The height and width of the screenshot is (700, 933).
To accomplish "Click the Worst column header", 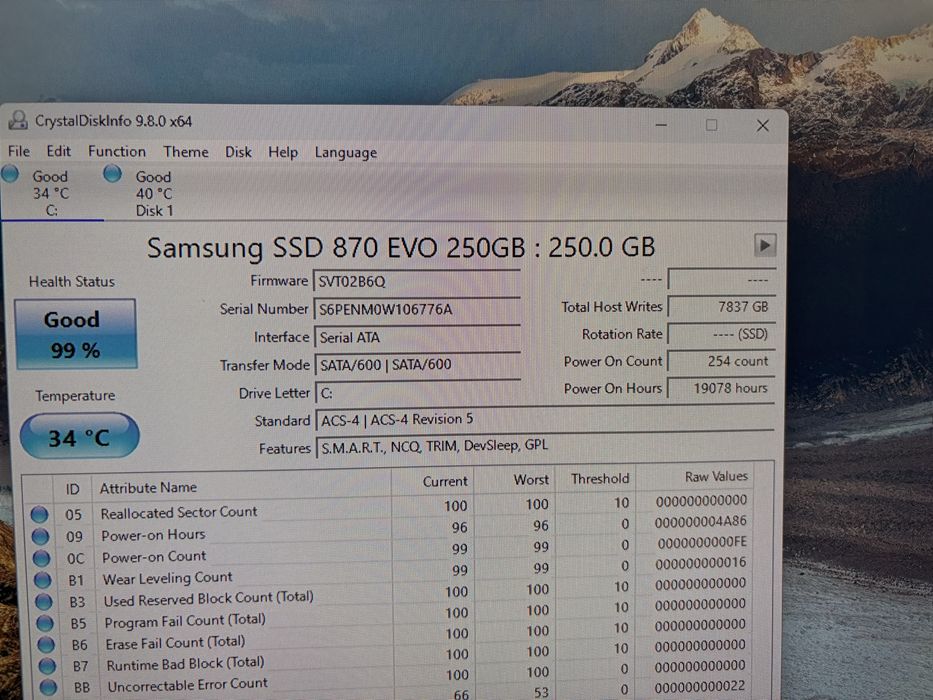I will pyautogui.click(x=515, y=479).
